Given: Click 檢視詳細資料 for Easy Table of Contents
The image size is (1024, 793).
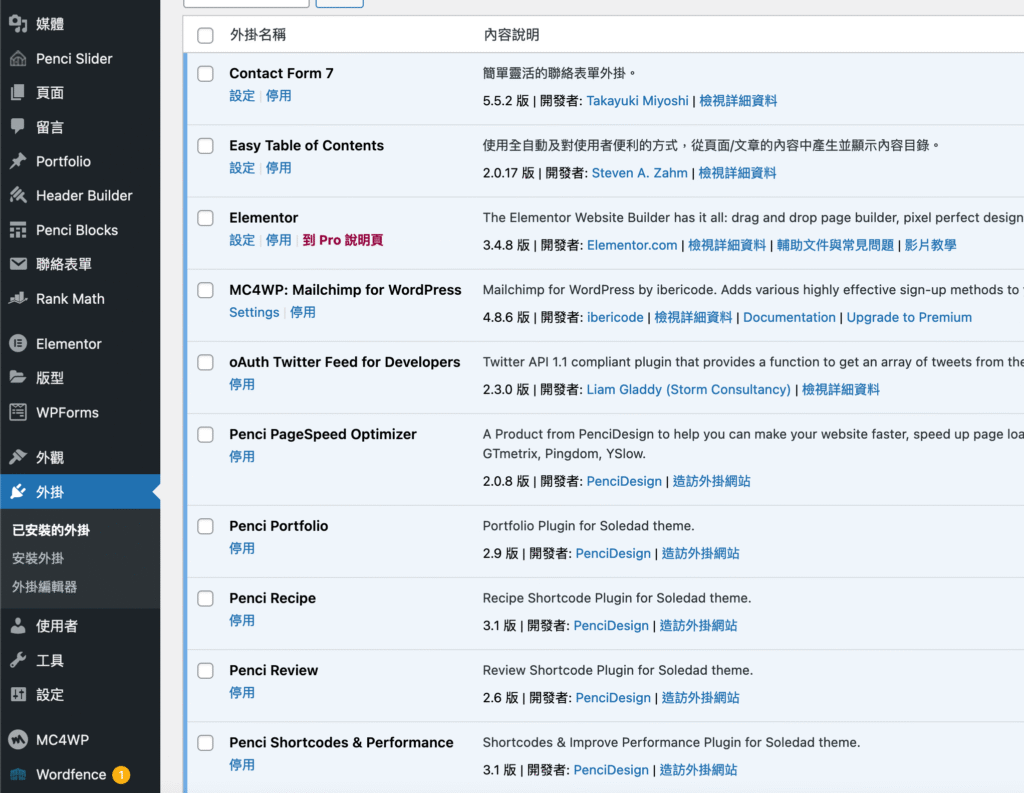Looking at the screenshot, I should 737,173.
